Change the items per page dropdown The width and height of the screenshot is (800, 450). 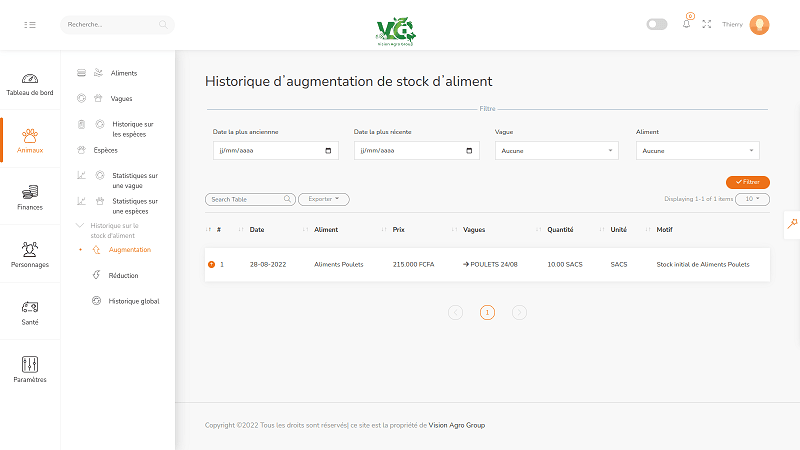pyautogui.click(x=756, y=199)
